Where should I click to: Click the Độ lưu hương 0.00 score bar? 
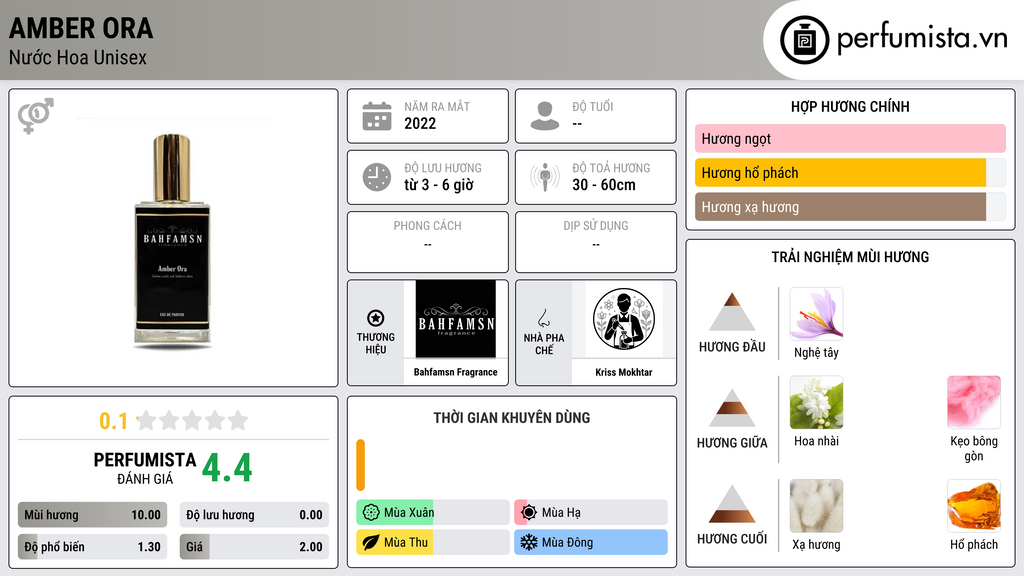click(x=254, y=515)
